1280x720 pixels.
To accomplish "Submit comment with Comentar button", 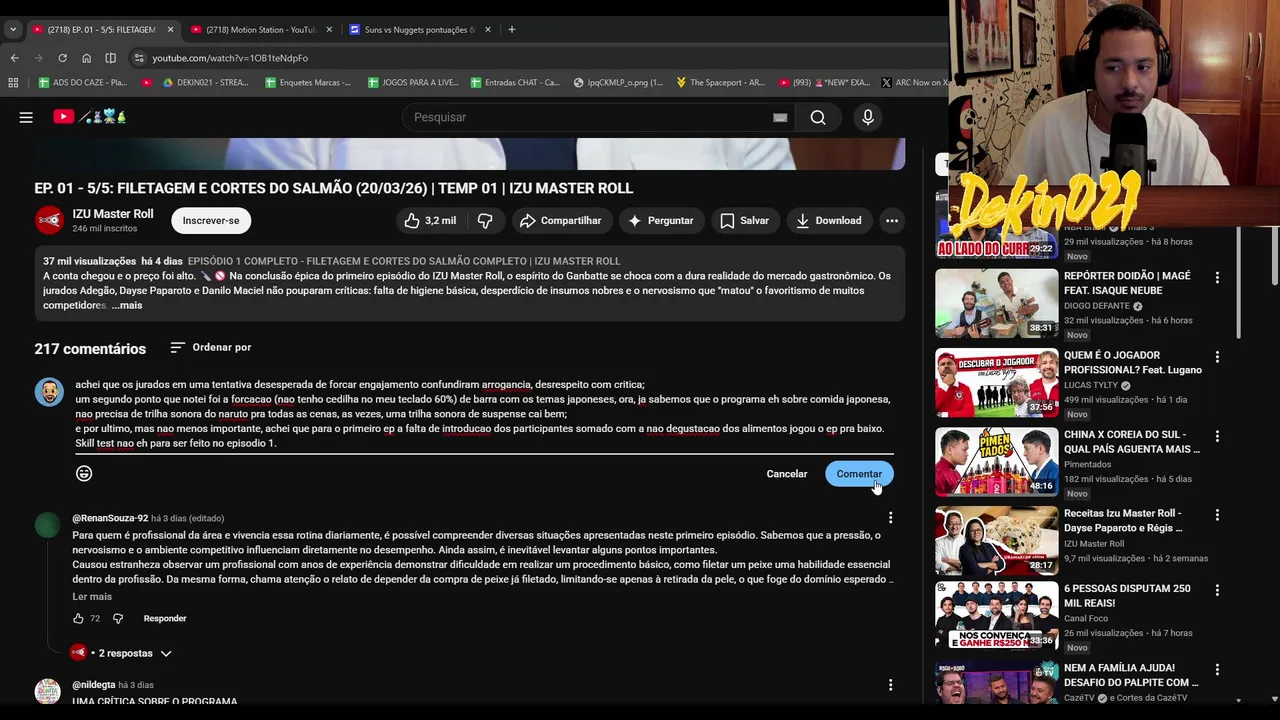I will pos(859,474).
